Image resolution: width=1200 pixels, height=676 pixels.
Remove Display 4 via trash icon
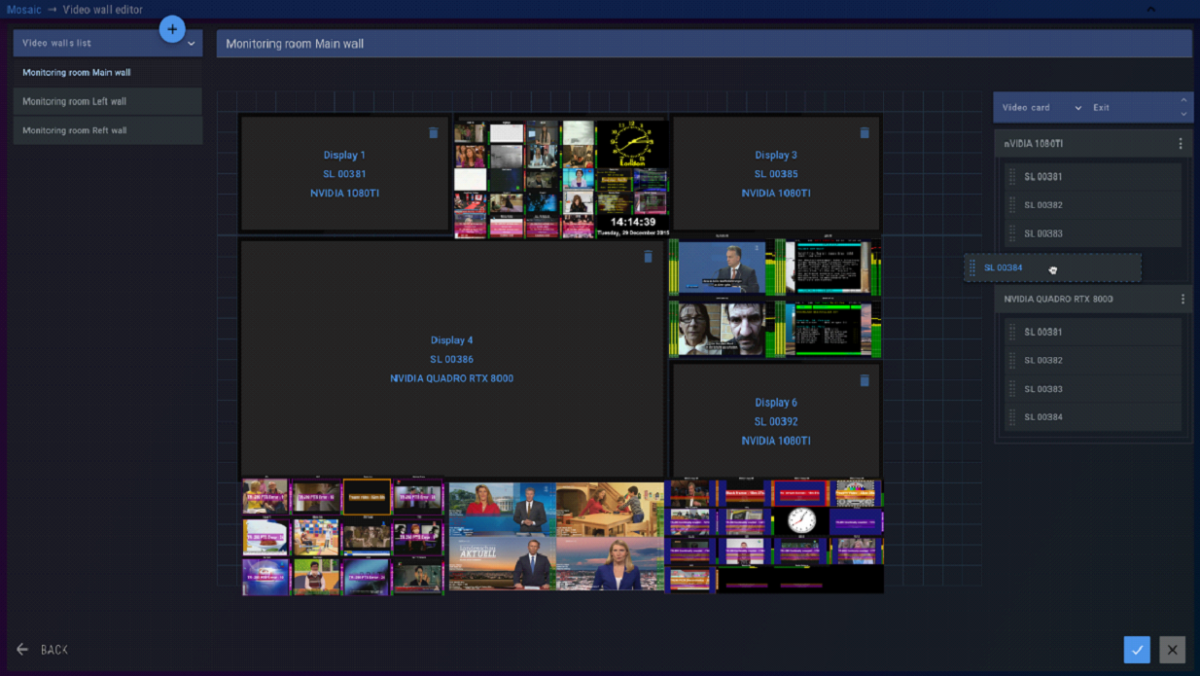coord(648,256)
